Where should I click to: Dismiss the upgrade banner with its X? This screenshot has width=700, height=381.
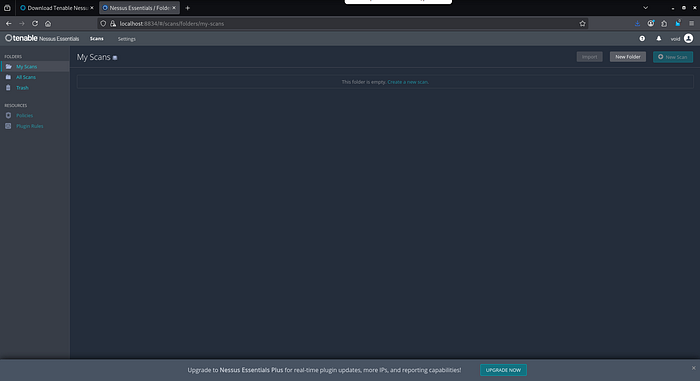coord(693,368)
